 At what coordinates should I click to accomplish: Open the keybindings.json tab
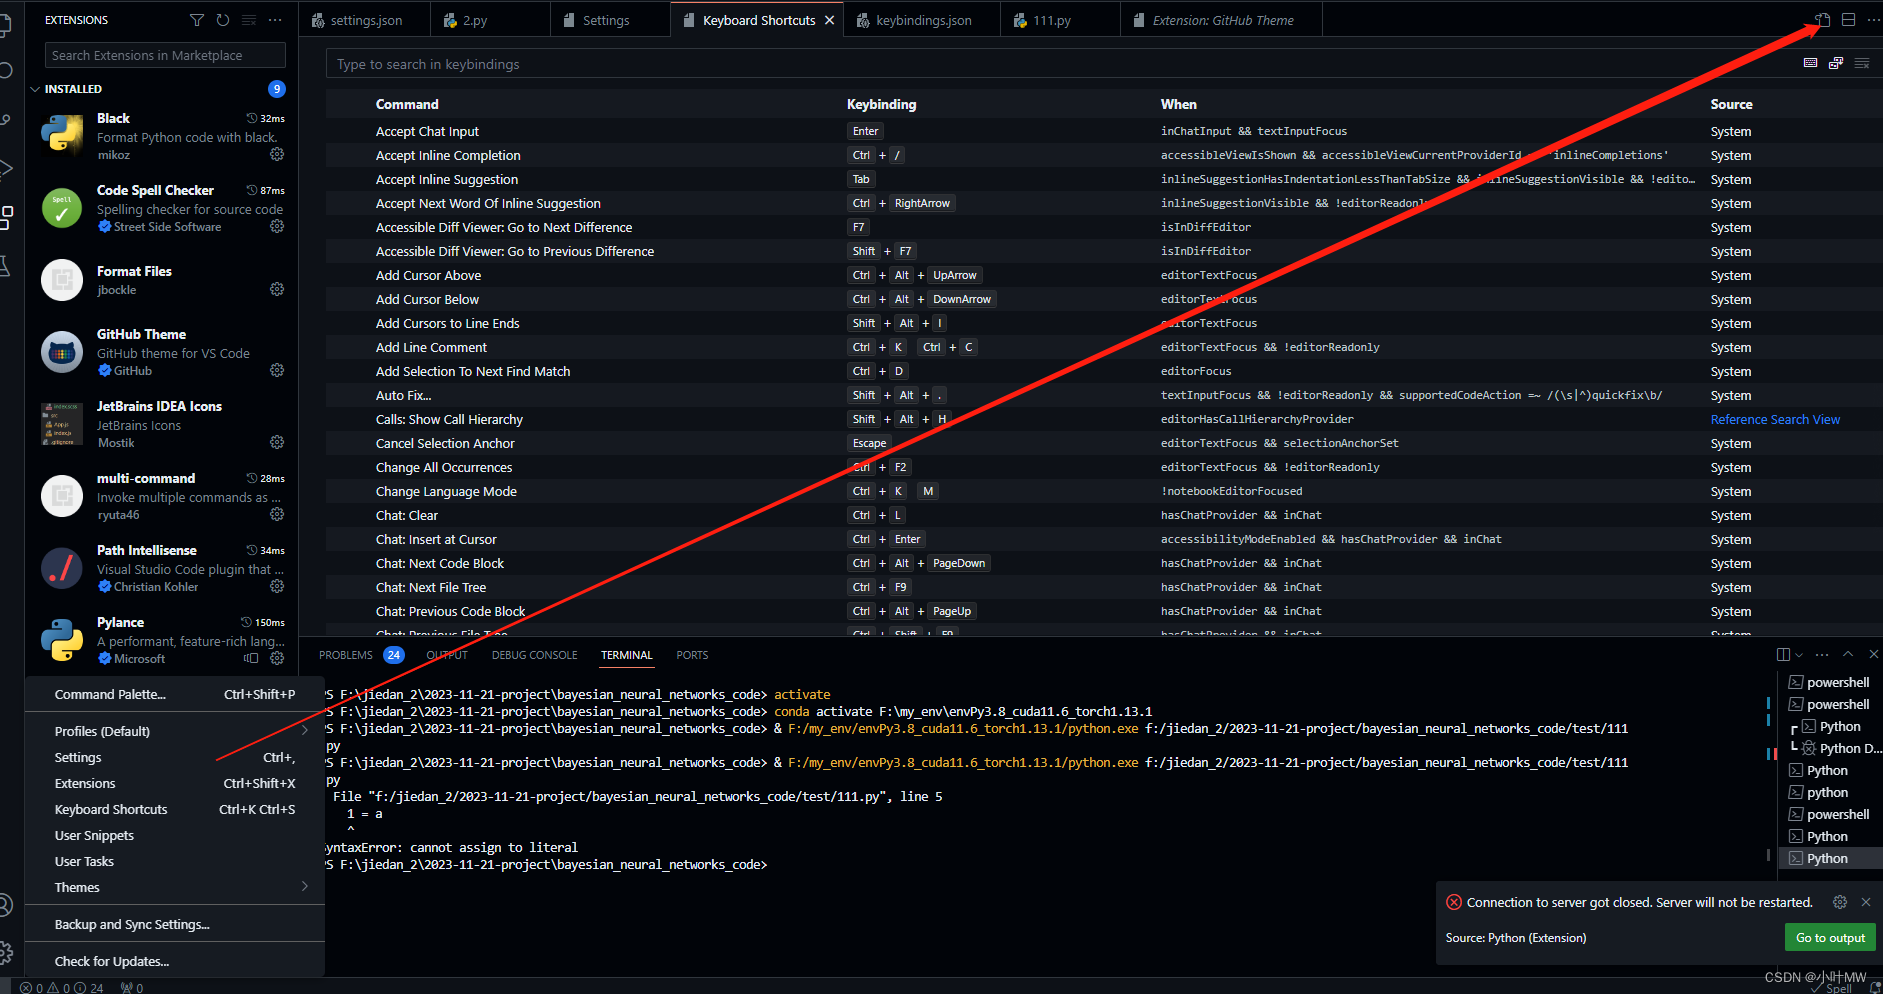921,19
